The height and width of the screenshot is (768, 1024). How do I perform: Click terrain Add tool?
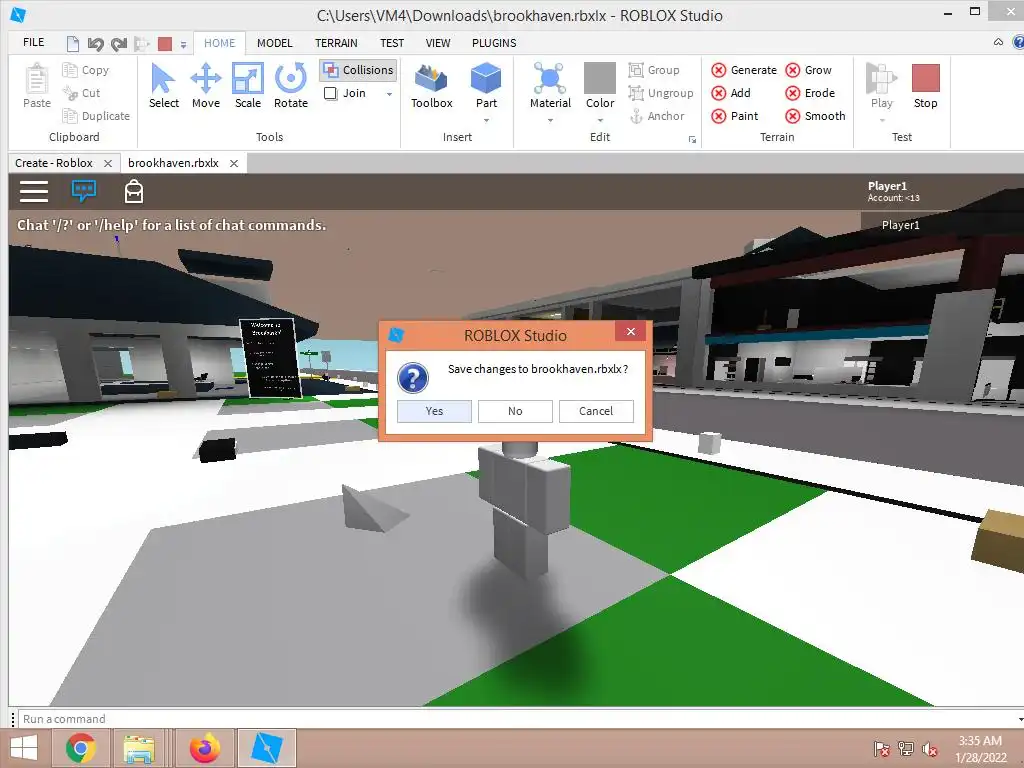pyautogui.click(x=731, y=93)
